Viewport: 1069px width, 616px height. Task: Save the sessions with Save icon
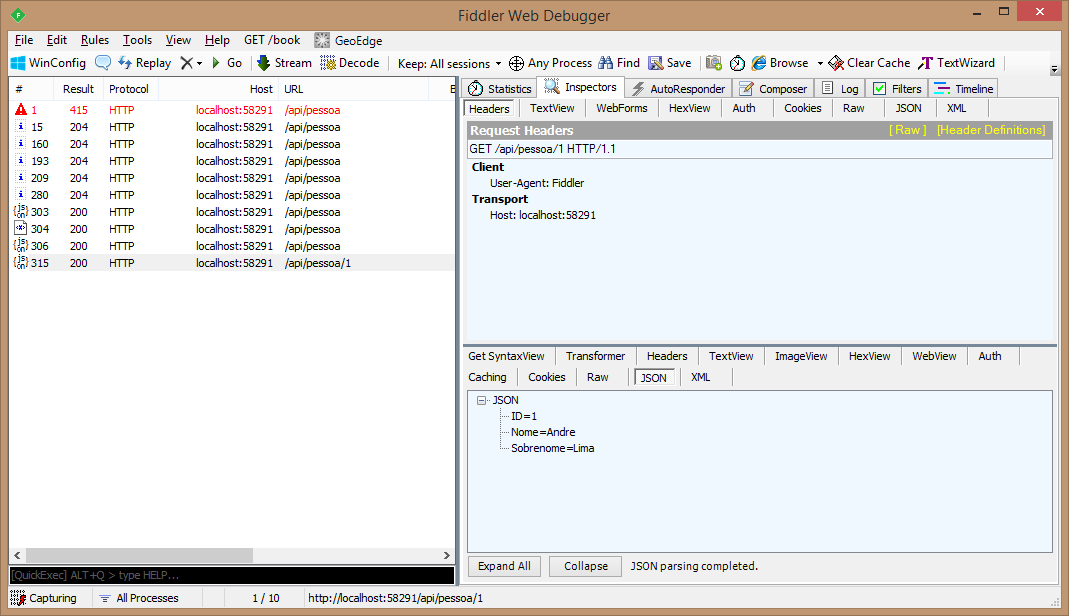point(669,63)
